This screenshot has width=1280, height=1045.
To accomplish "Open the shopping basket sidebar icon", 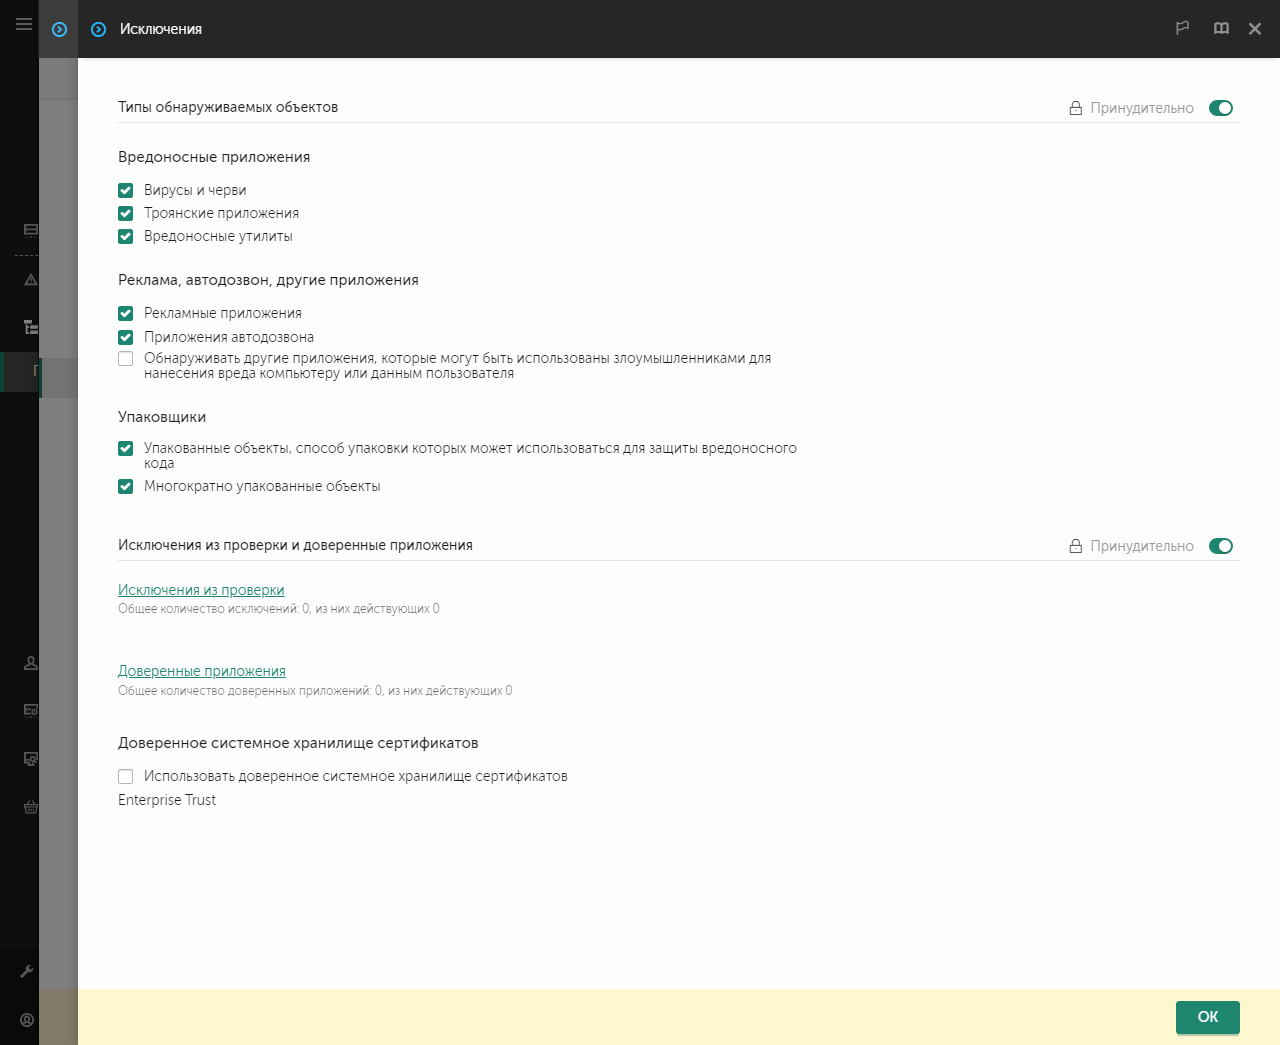I will pos(30,807).
